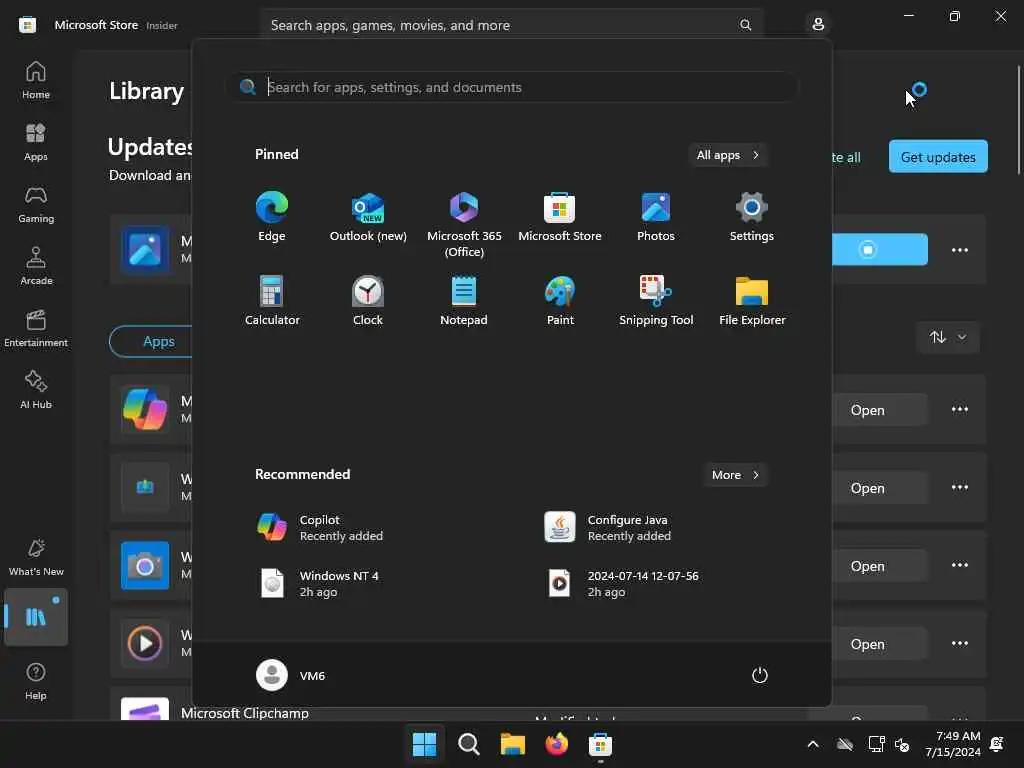1024x768 pixels.
Task: Open the clock and date panel
Action: [952, 744]
